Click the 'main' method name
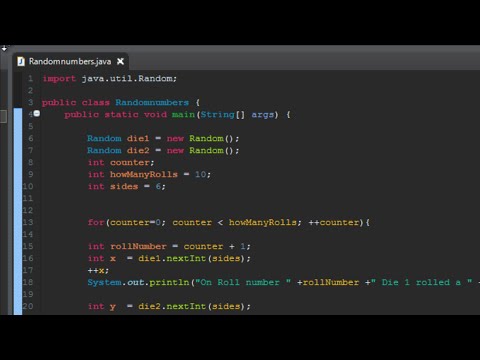This screenshot has width=480, height=360. tap(183, 115)
